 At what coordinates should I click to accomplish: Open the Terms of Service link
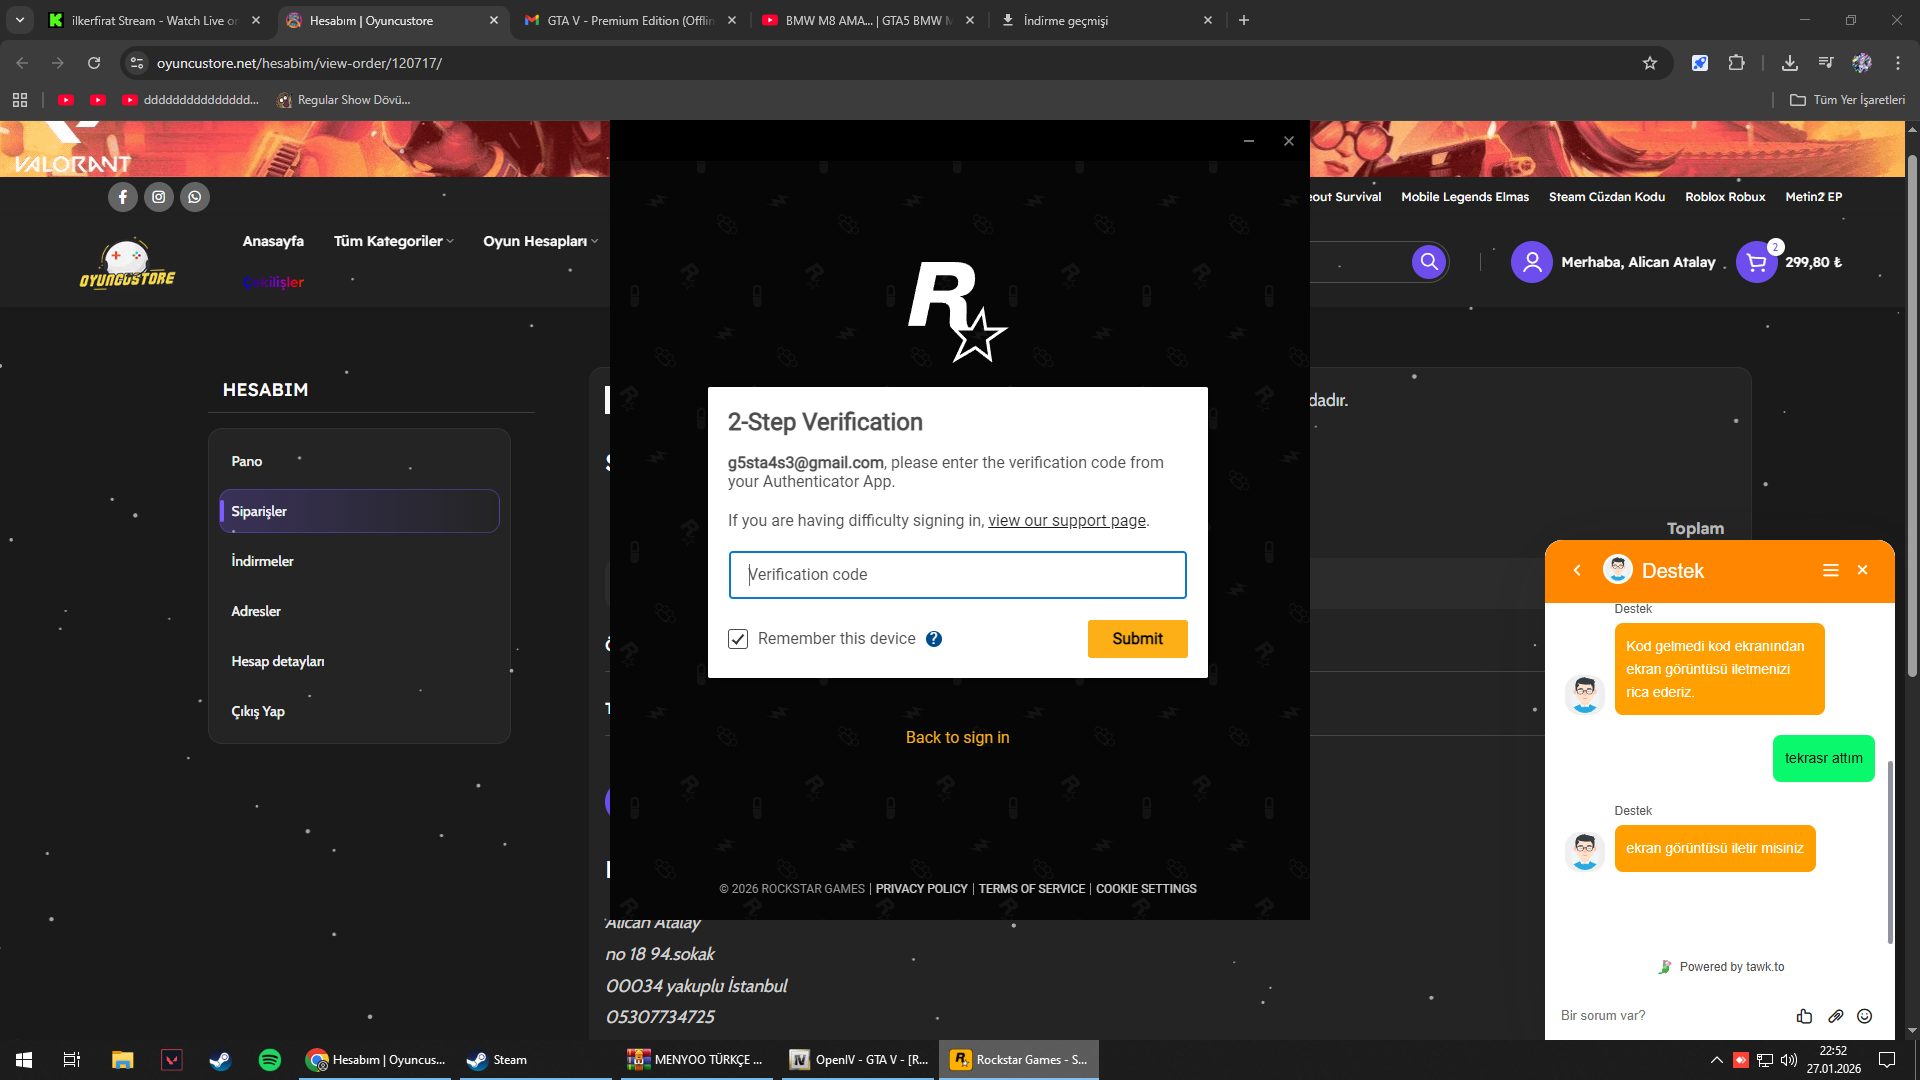coord(1032,889)
